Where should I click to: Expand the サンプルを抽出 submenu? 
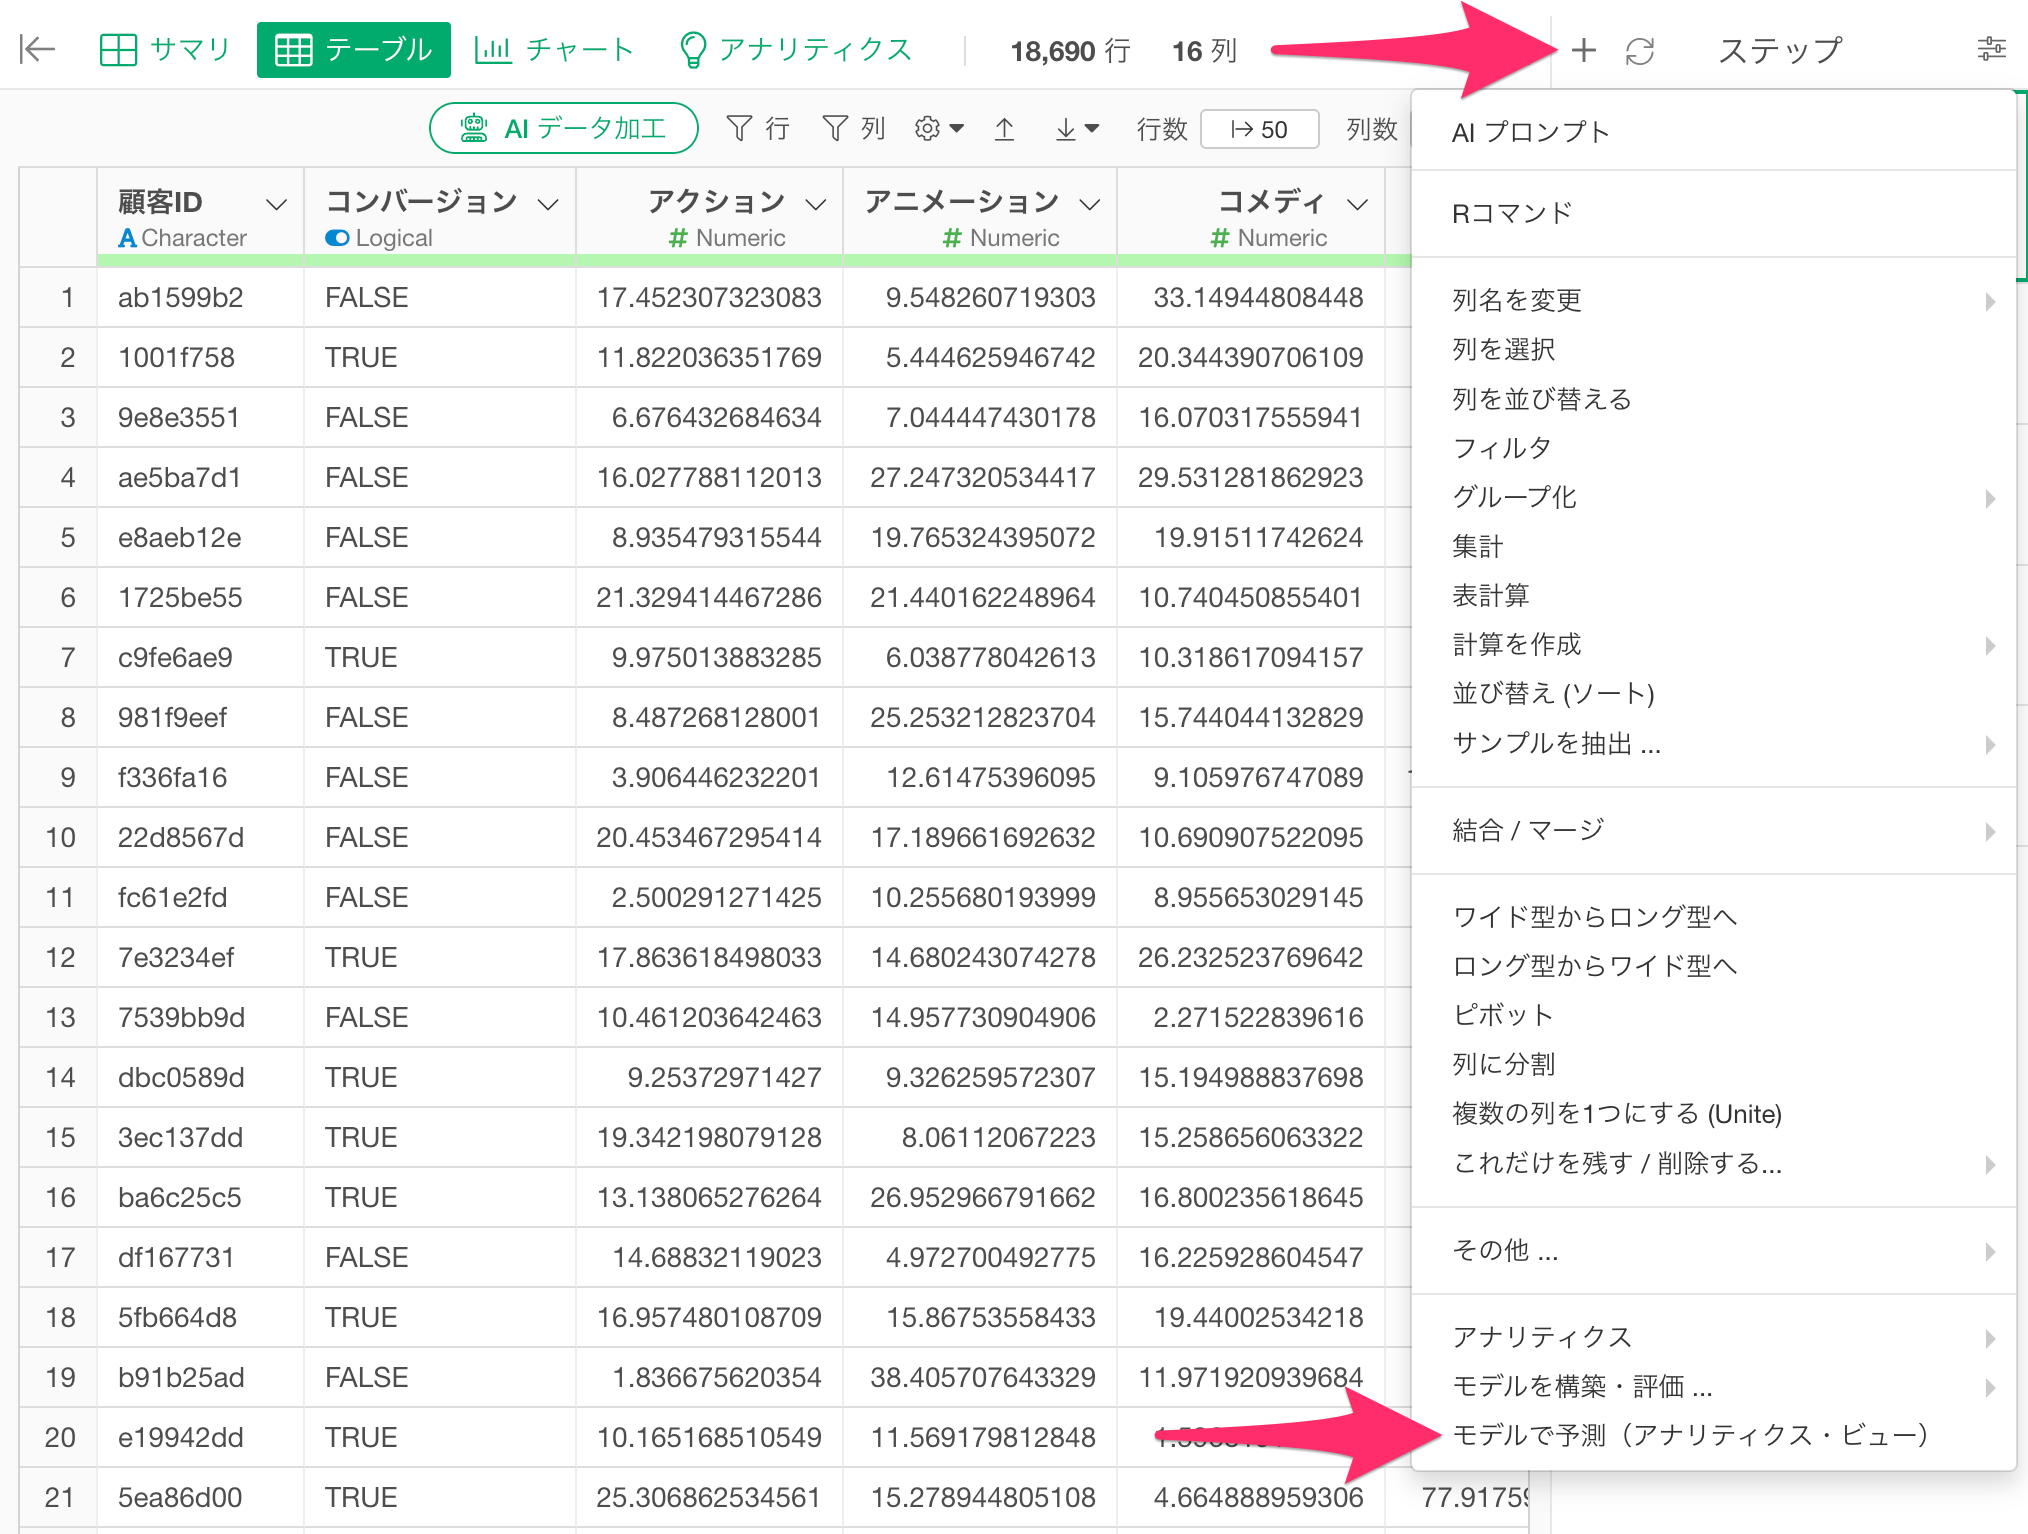[1713, 743]
